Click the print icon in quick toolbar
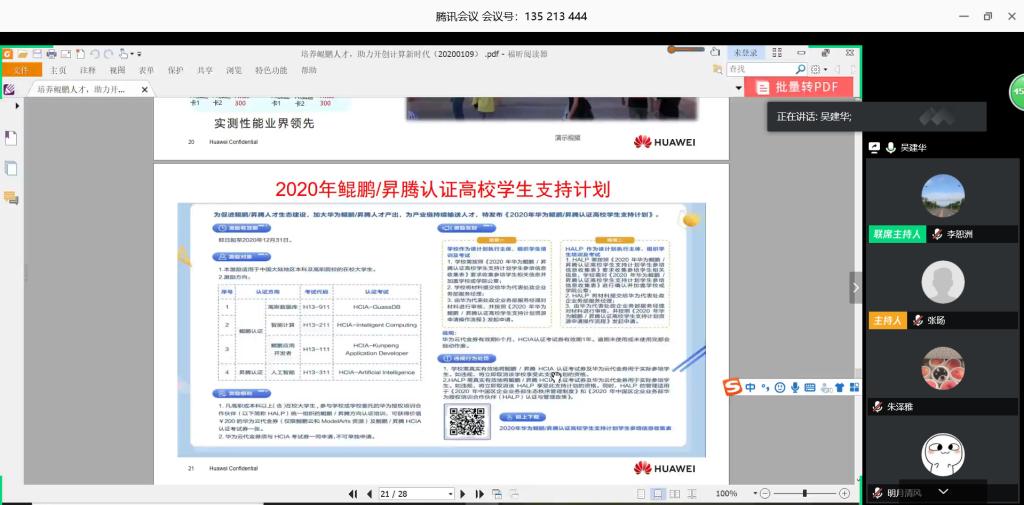Viewport: 1024px width, 505px height. (x=51, y=53)
